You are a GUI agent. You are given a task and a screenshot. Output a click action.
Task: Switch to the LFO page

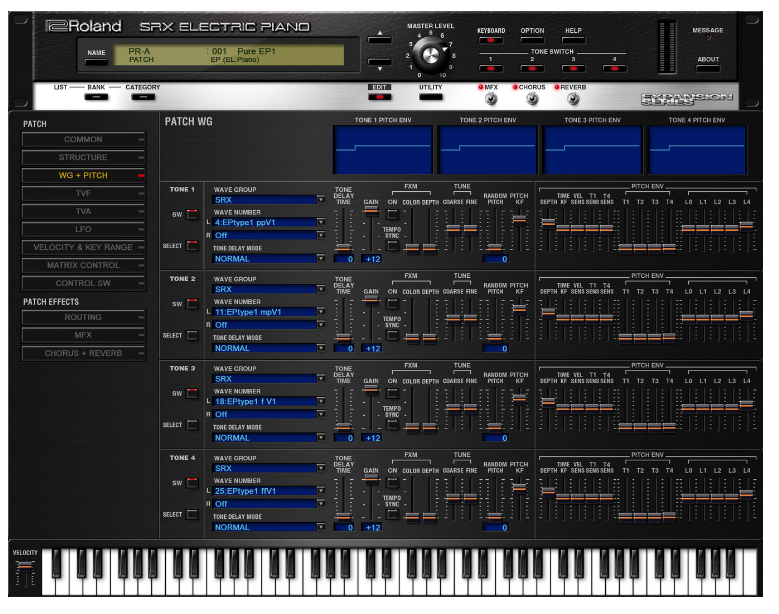[83, 229]
